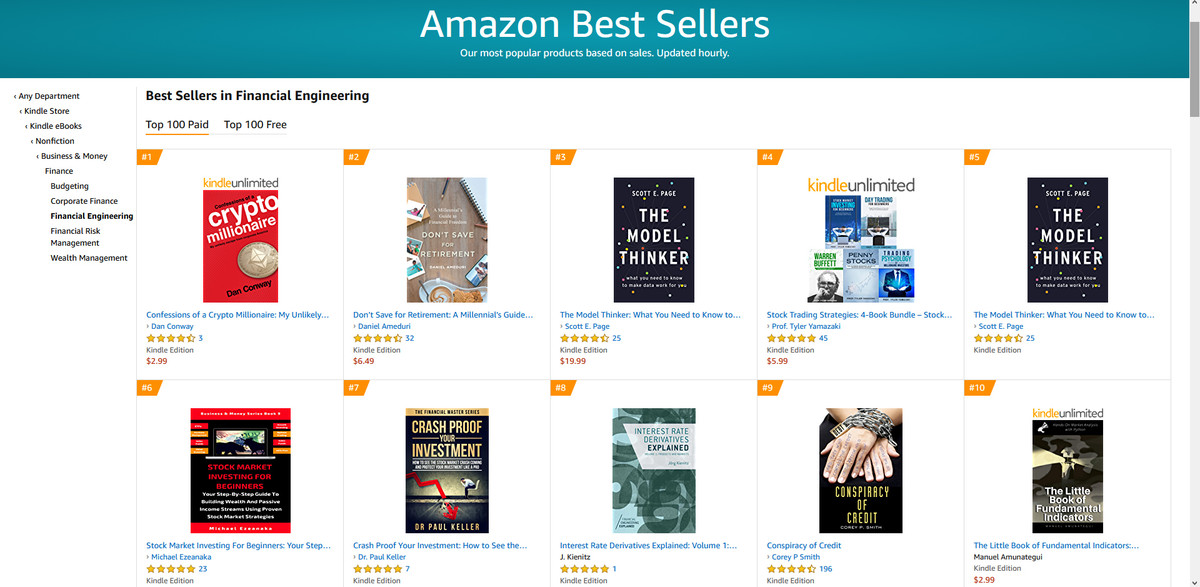Viewport: 1200px width, 587px height.
Task: Open the Conspiracy of Credit cover image
Action: coord(860,470)
